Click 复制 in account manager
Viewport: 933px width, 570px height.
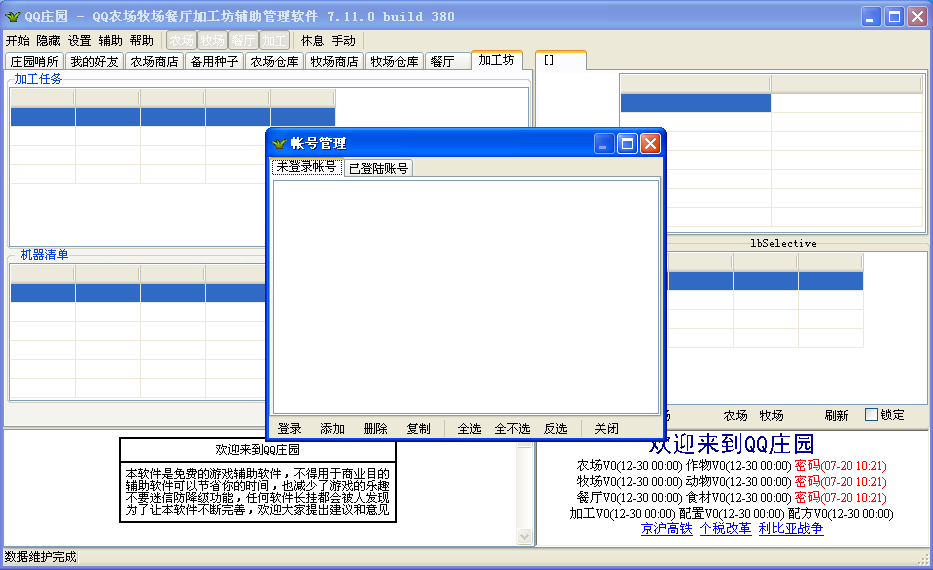pos(418,428)
